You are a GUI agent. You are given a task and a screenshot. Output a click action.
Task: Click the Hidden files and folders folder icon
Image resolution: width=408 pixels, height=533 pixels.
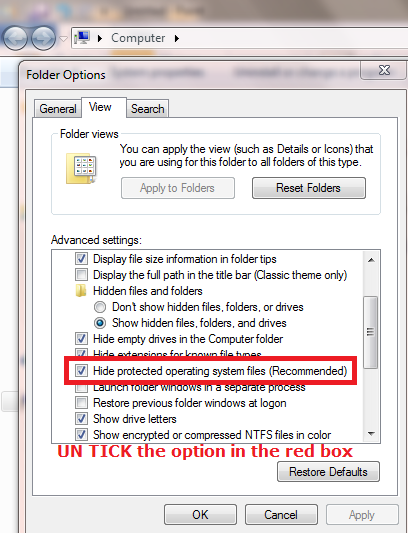pos(81,291)
